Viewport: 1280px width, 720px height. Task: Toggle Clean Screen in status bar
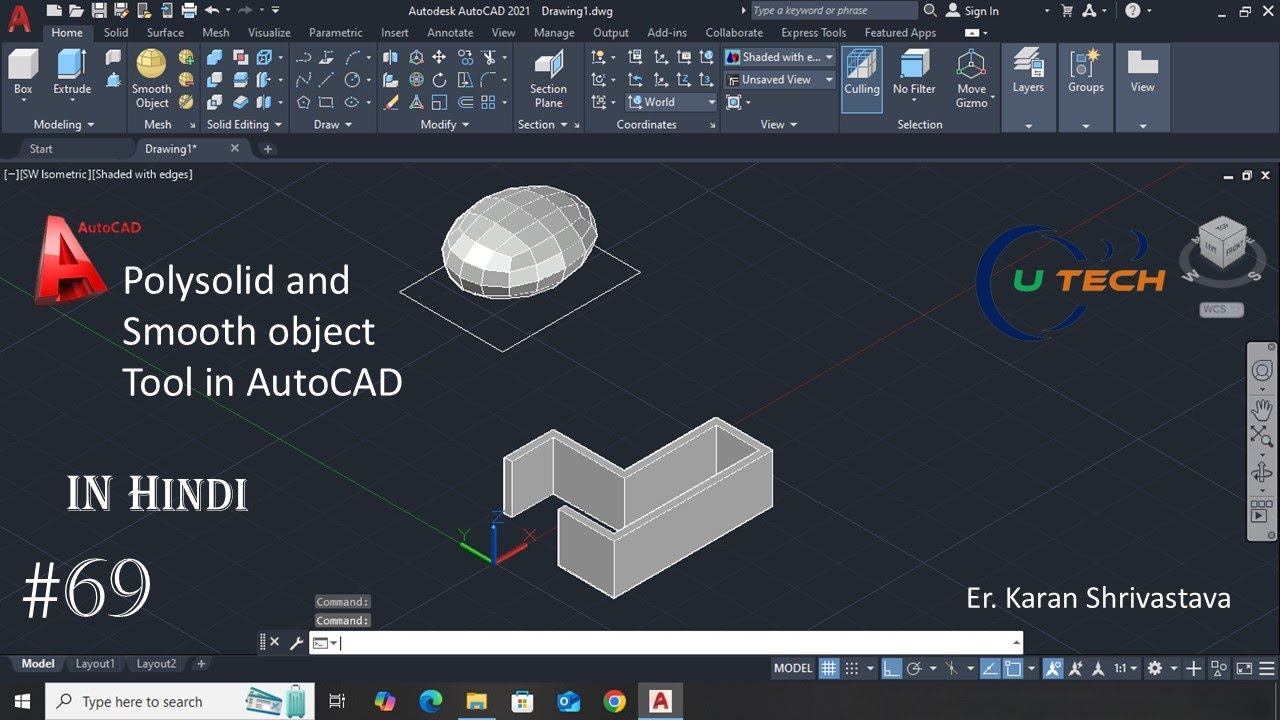tap(1244, 668)
